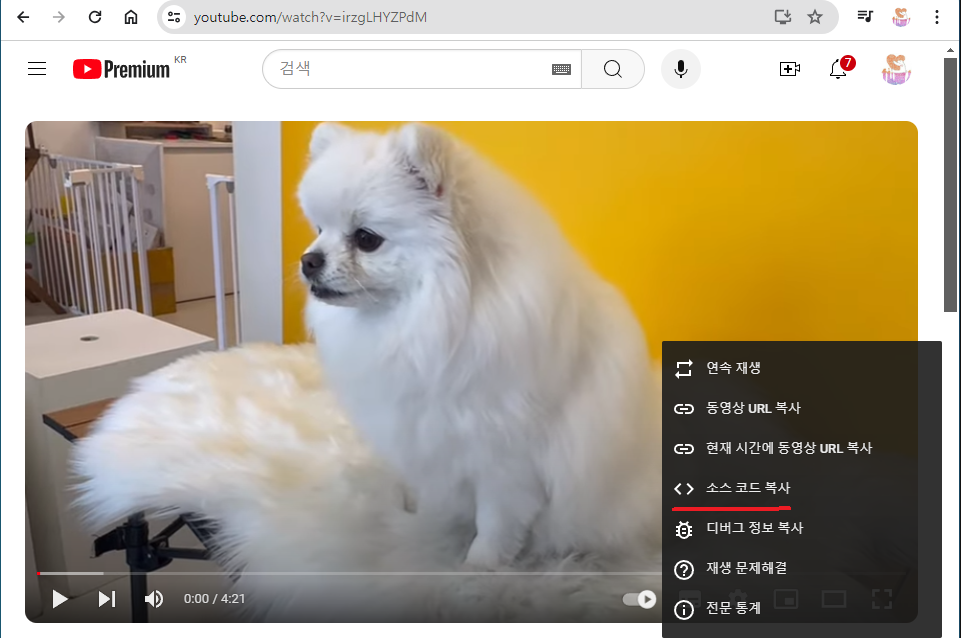Go back to the previous page
Viewport: 961px width, 638px height.
point(23,17)
